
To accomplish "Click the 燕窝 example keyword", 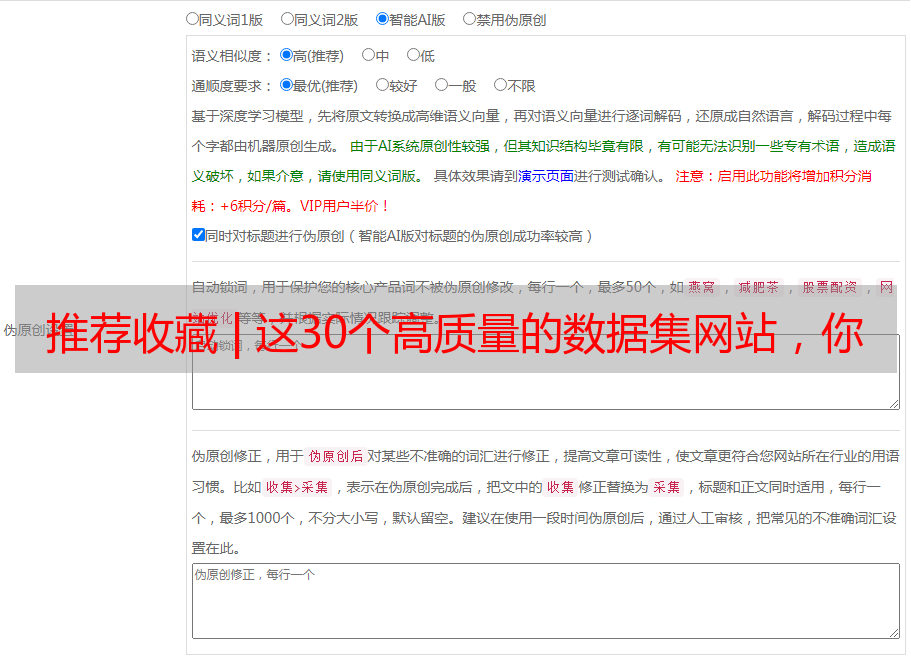I will click(x=702, y=287).
